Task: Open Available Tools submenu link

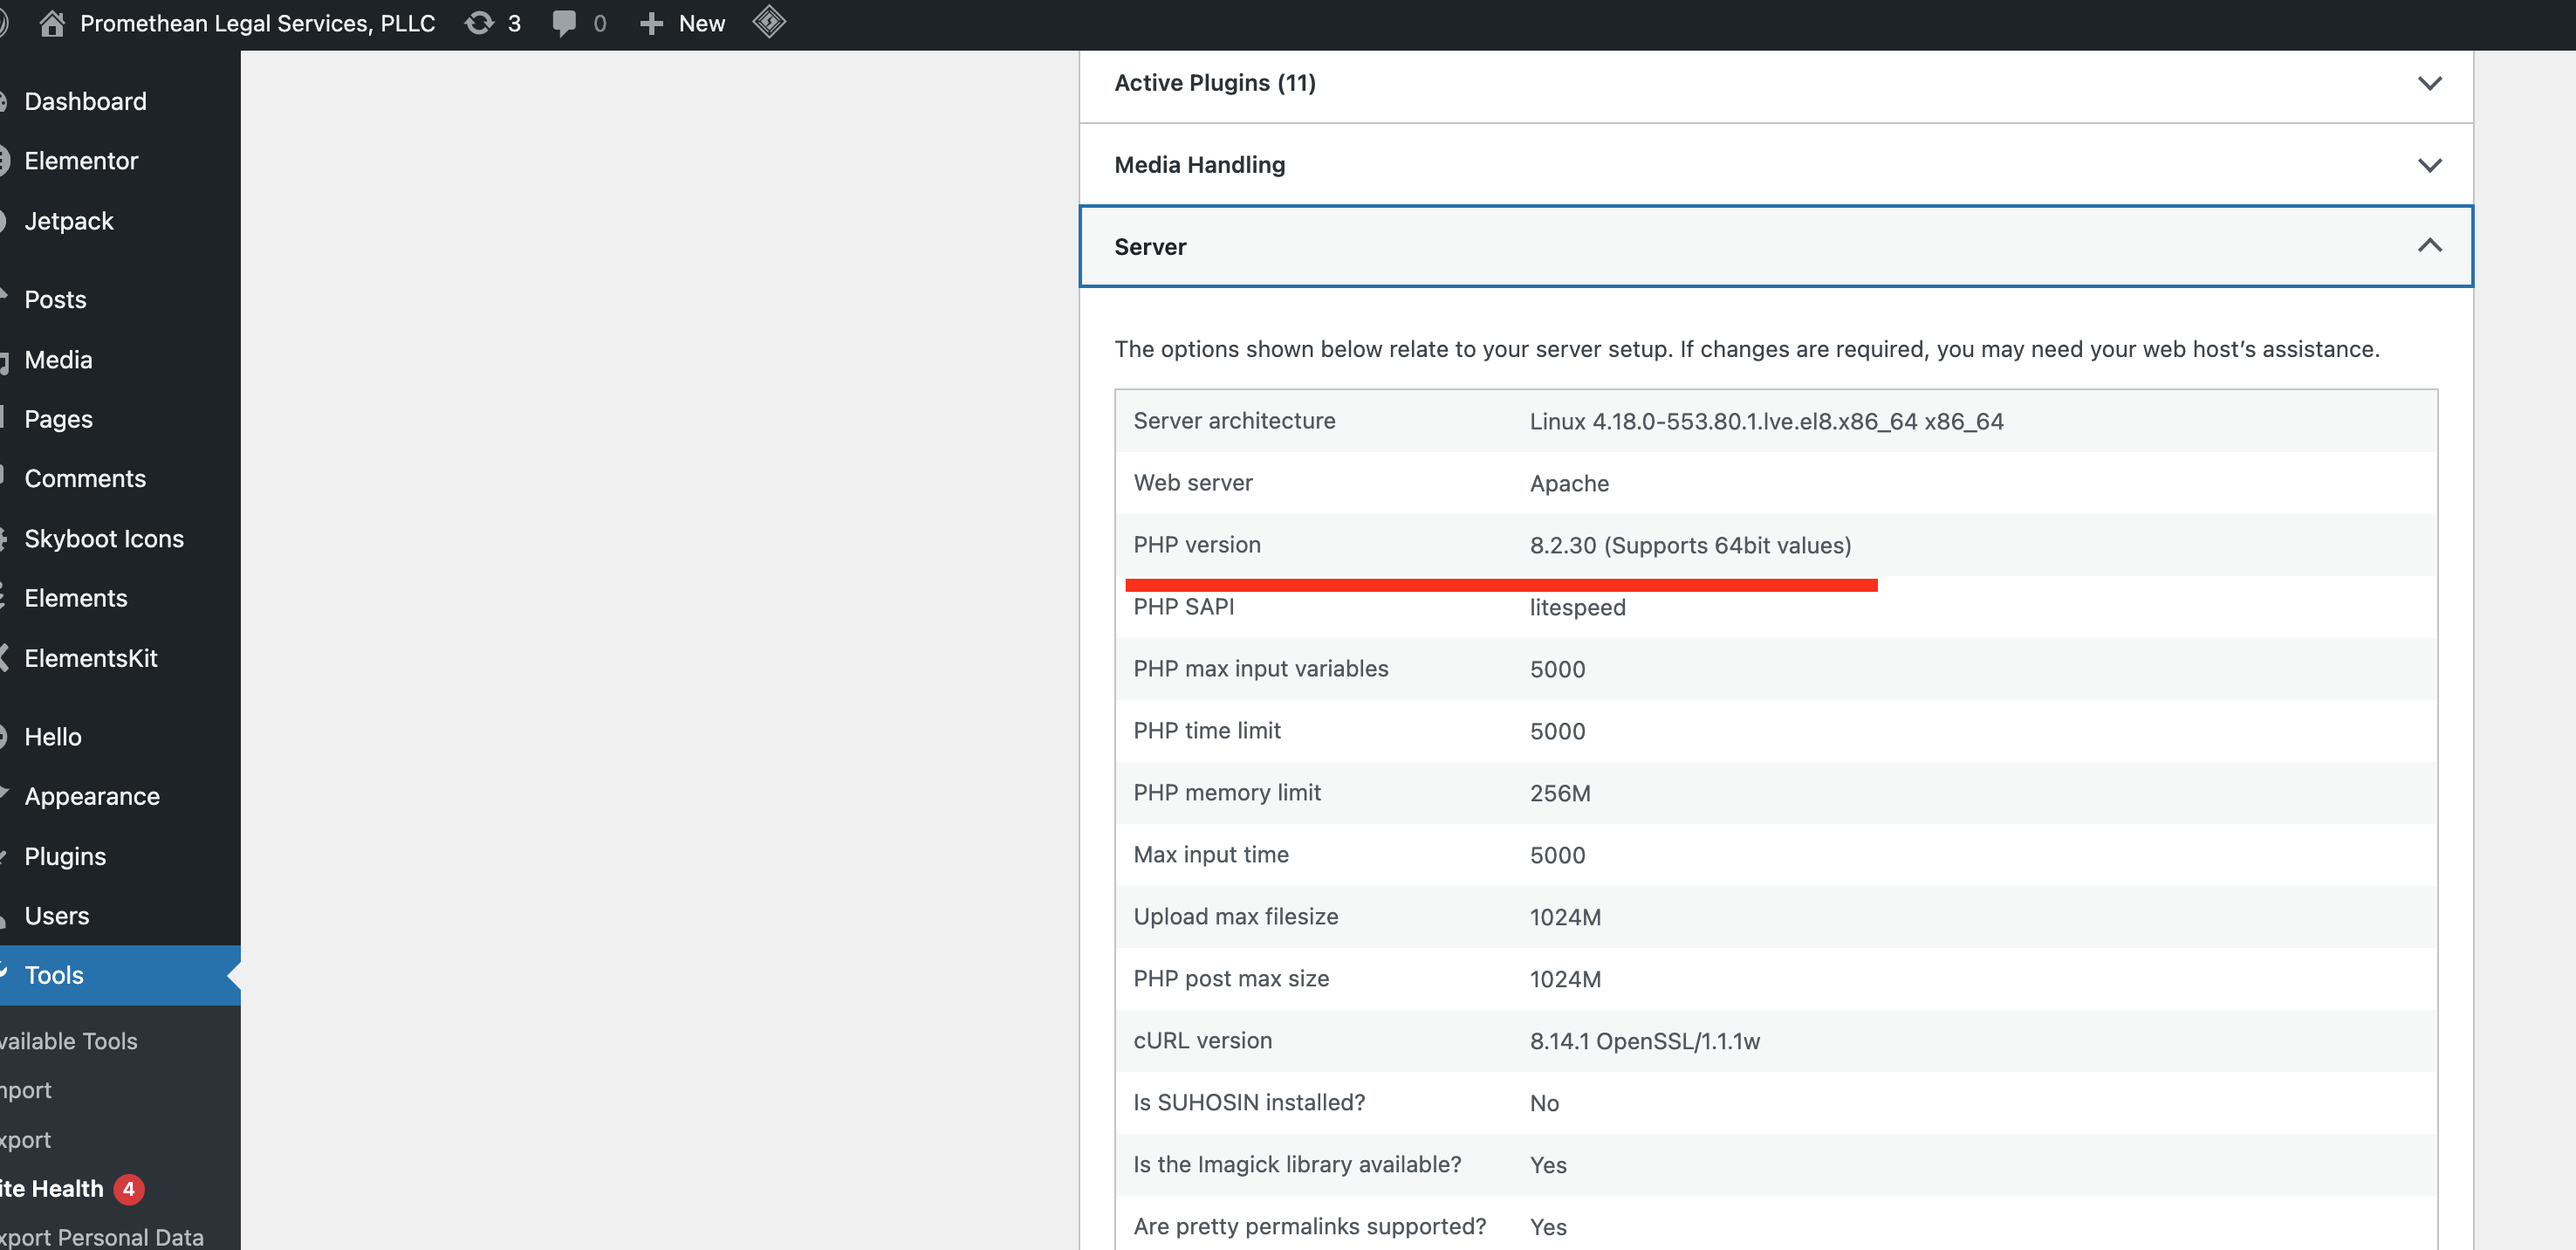Action: click(x=68, y=1041)
